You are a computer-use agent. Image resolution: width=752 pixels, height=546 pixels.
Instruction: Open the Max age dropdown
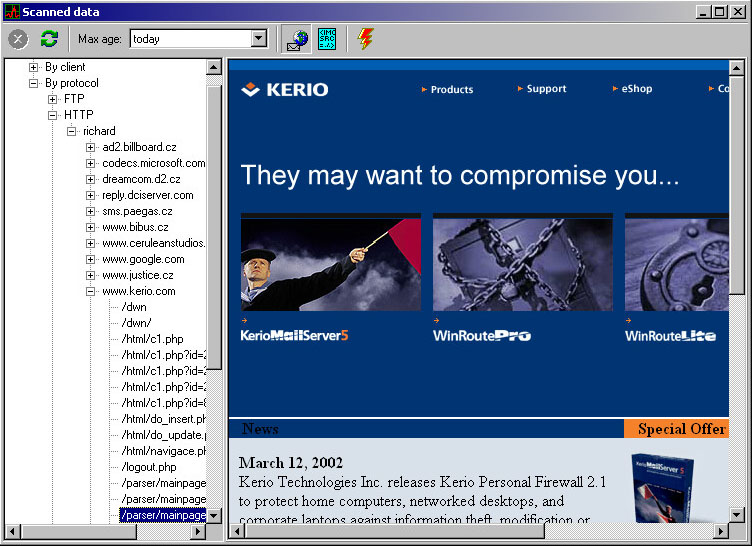[x=259, y=38]
